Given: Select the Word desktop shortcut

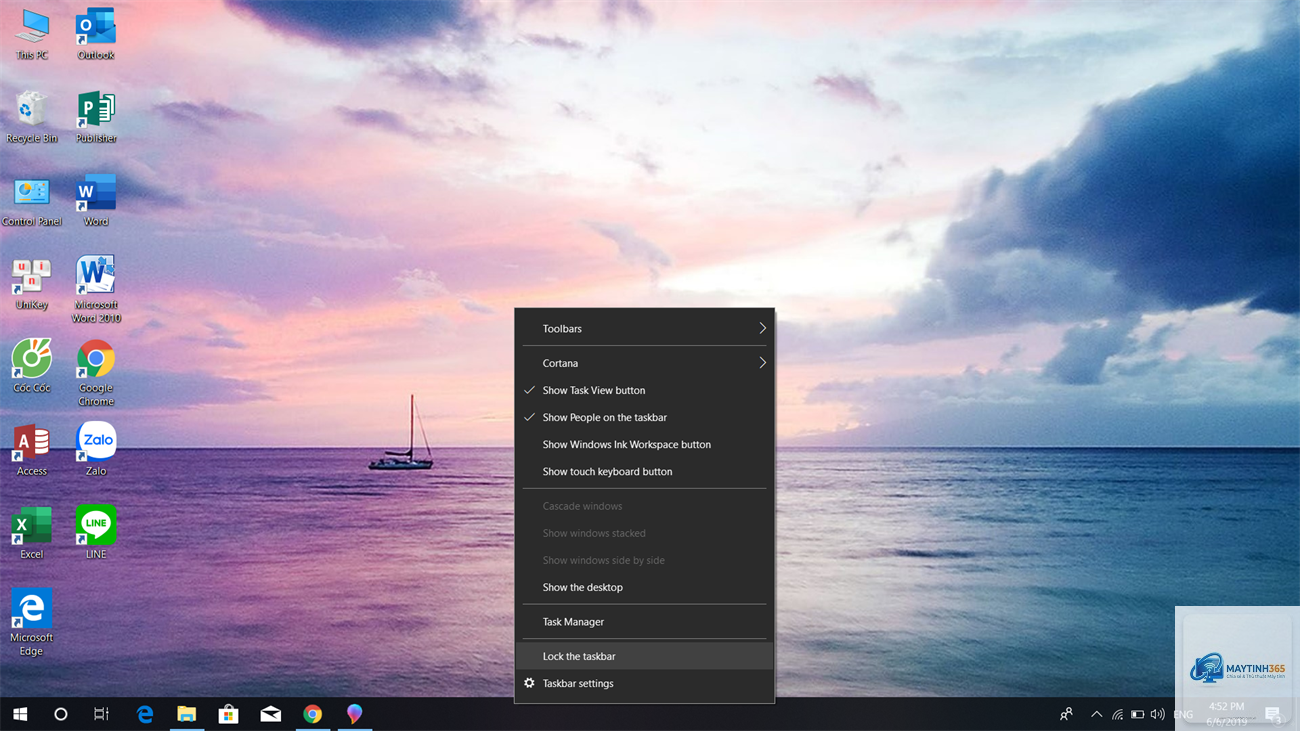Looking at the screenshot, I should [x=96, y=201].
